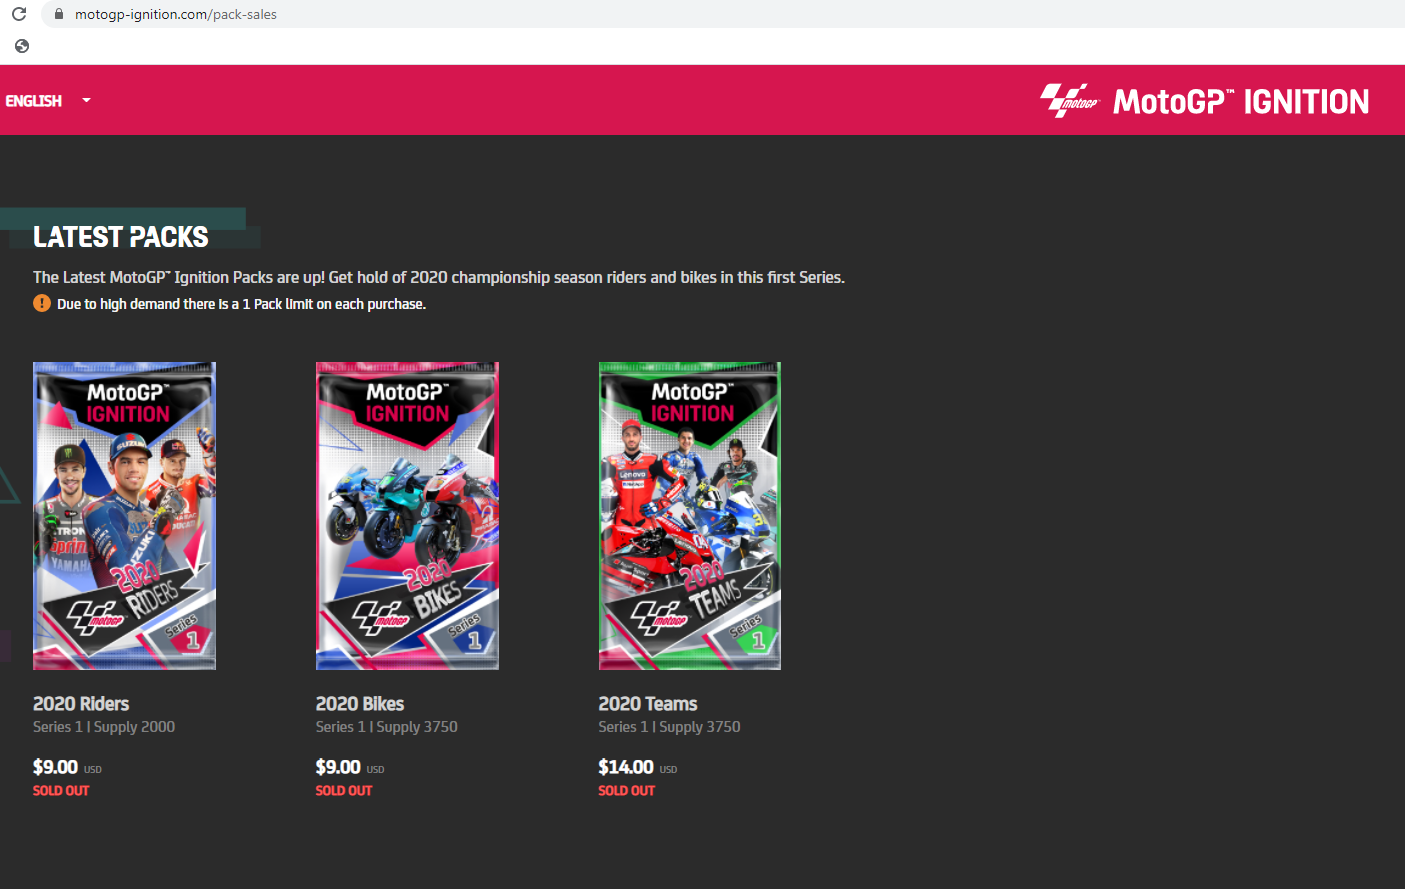Screen dimensions: 1405x889
Task: Open the 2020 Bikes pack image
Action: coord(407,516)
